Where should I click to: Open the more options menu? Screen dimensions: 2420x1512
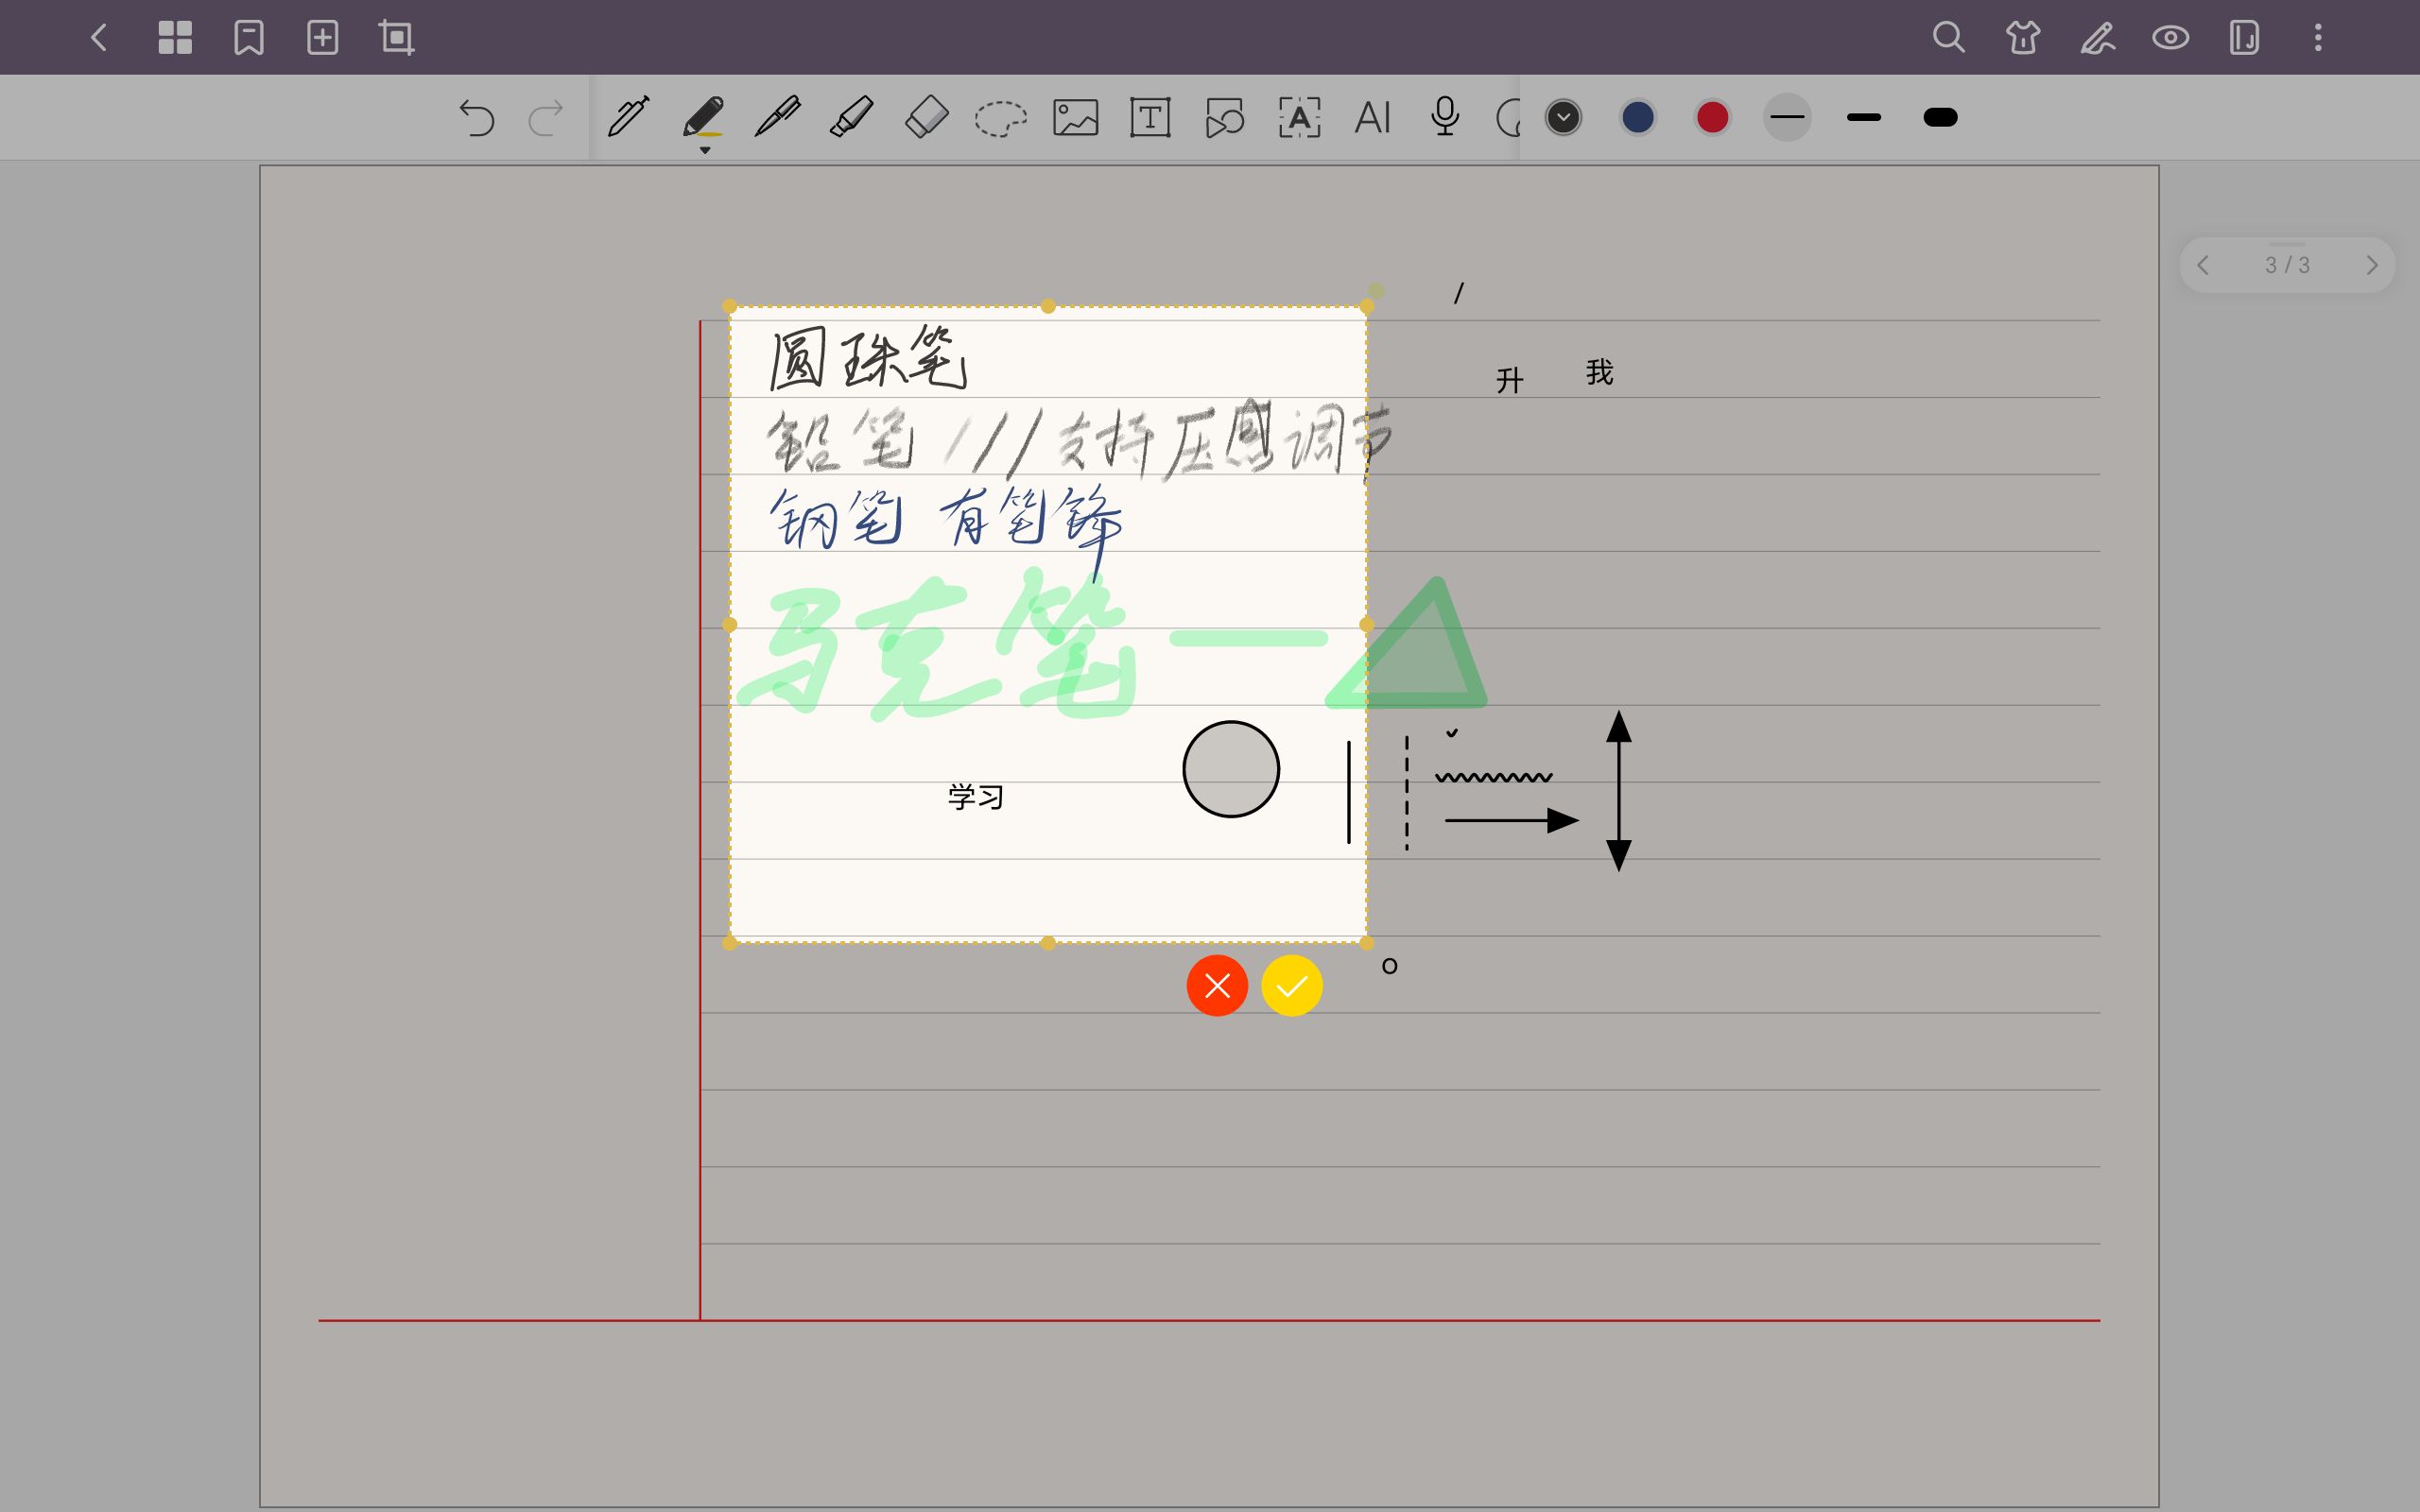(x=2318, y=37)
